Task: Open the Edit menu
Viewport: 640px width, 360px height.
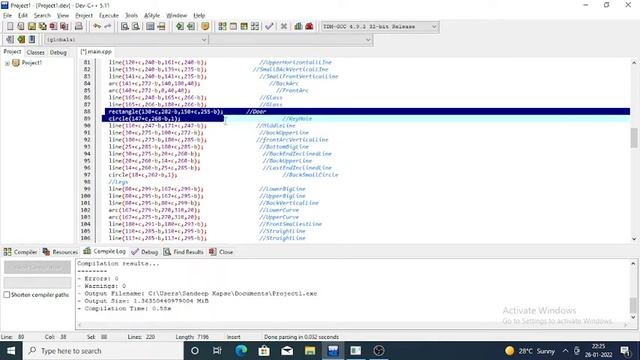Action: point(23,16)
